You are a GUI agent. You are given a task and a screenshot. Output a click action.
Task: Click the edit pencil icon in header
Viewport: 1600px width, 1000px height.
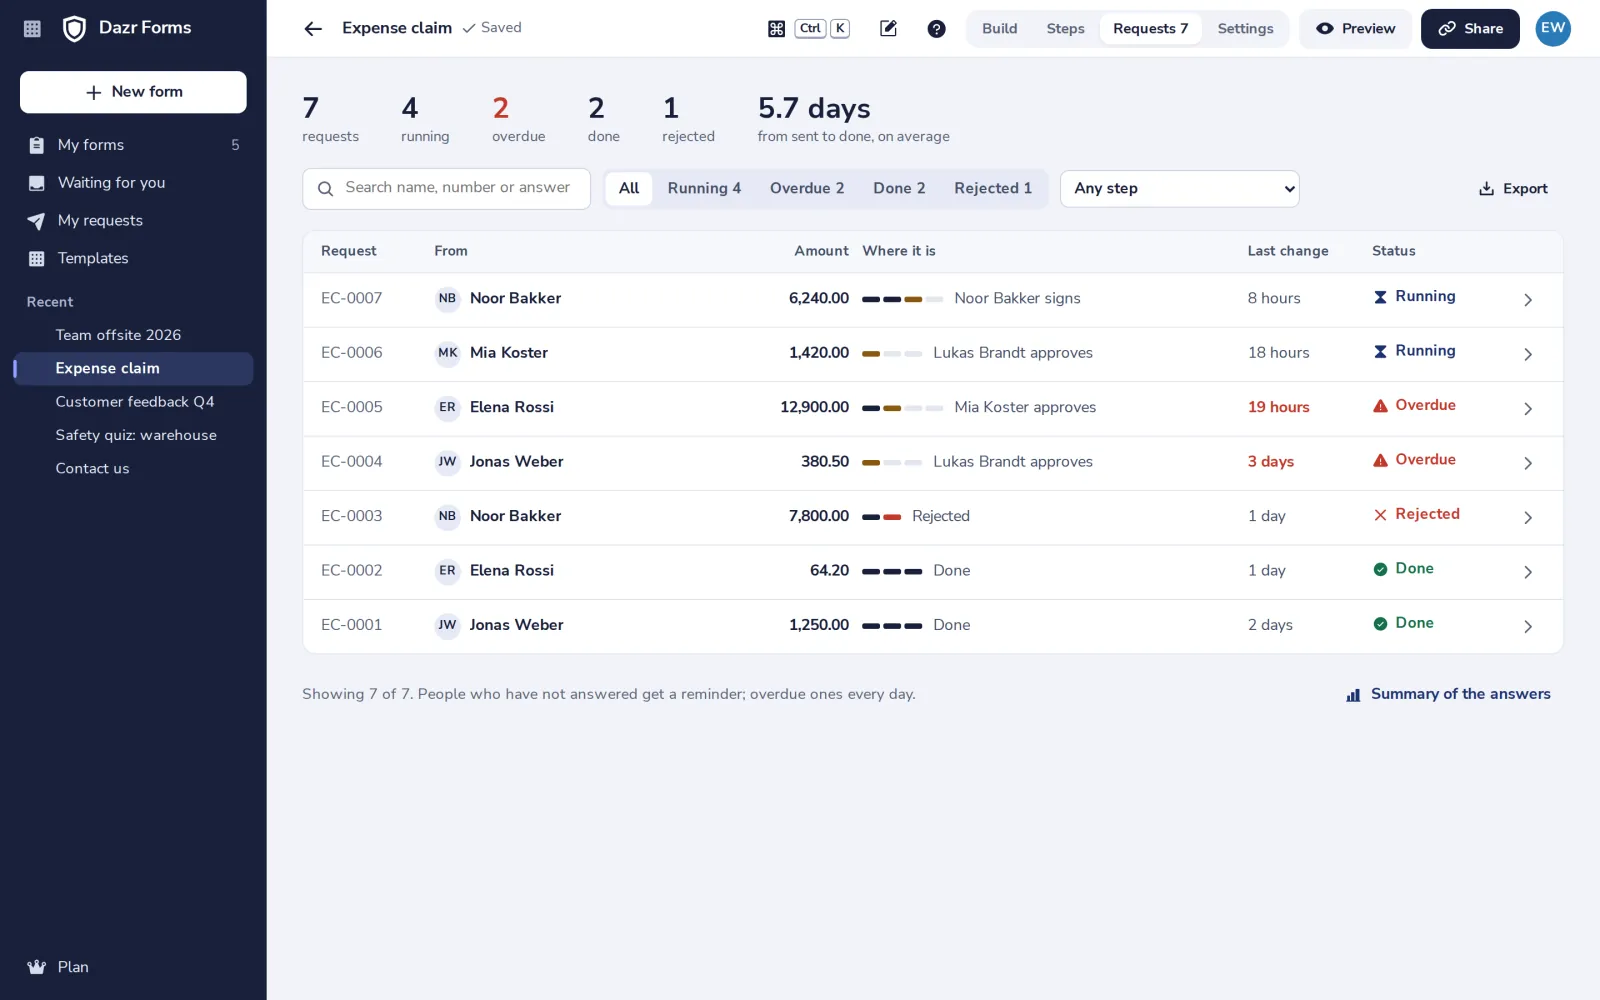(x=888, y=29)
